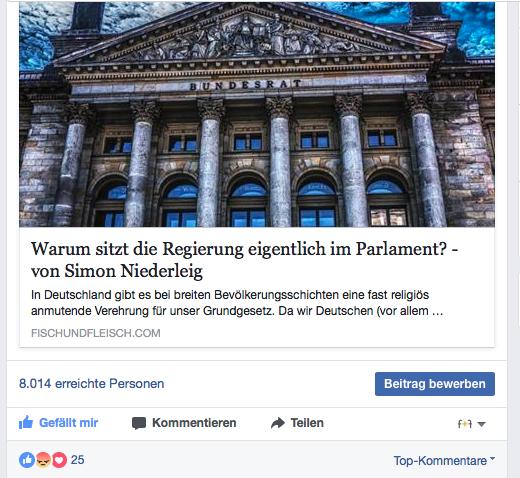Click the article description starting In Deutschland

pyautogui.click(x=237, y=303)
